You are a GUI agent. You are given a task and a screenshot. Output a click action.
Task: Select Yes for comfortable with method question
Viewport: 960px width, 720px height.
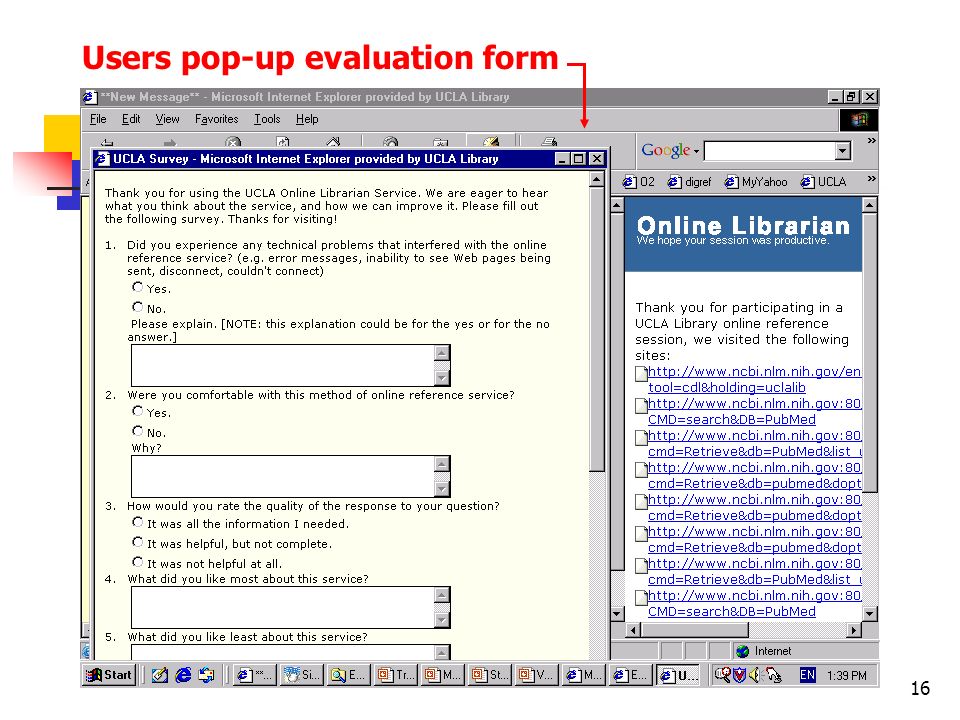click(x=137, y=411)
